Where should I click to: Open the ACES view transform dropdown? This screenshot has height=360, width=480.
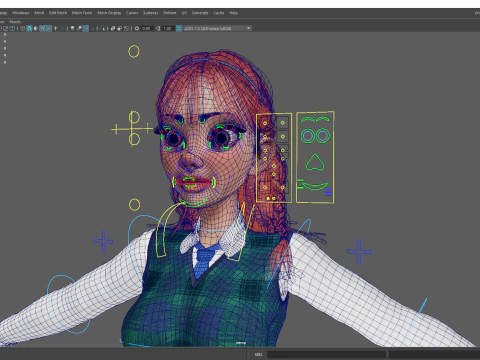[x=217, y=28]
